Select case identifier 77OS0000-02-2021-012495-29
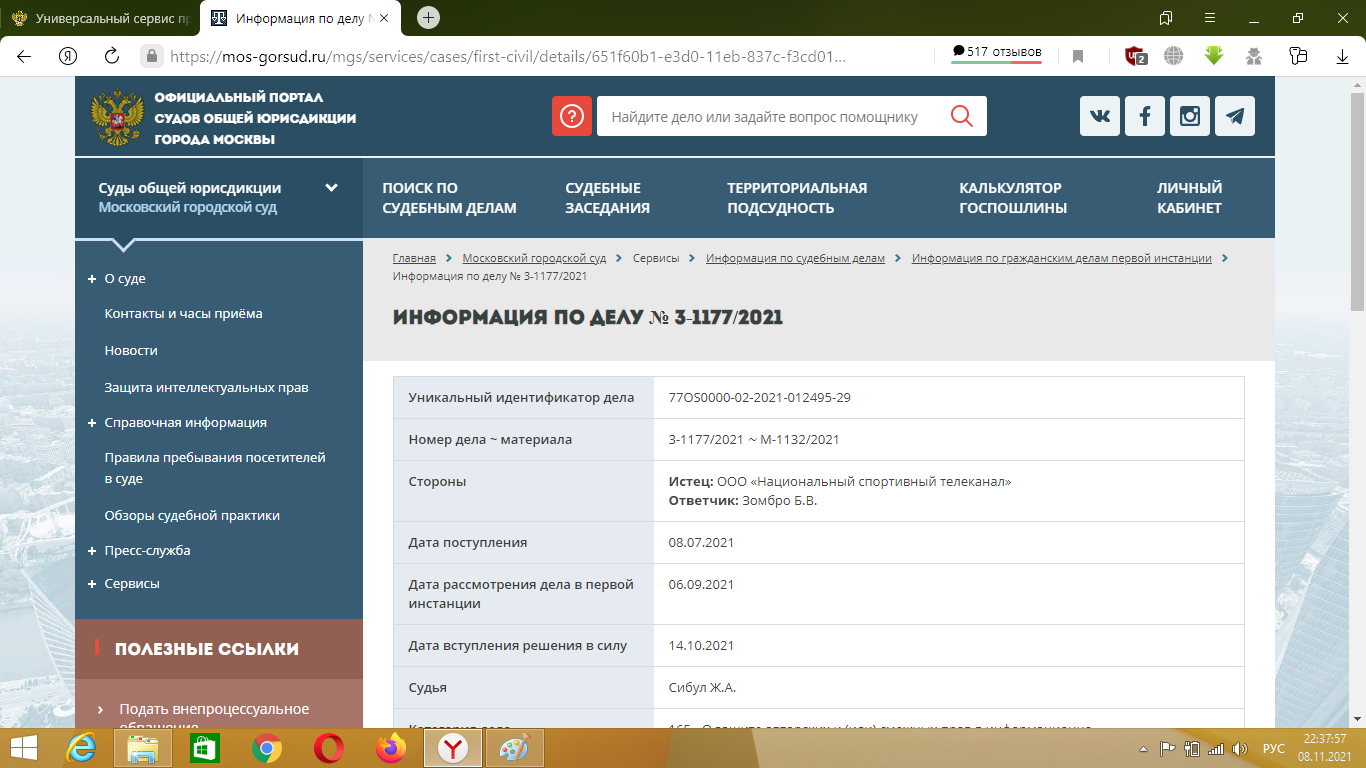The height and width of the screenshot is (768, 1366). tap(759, 397)
